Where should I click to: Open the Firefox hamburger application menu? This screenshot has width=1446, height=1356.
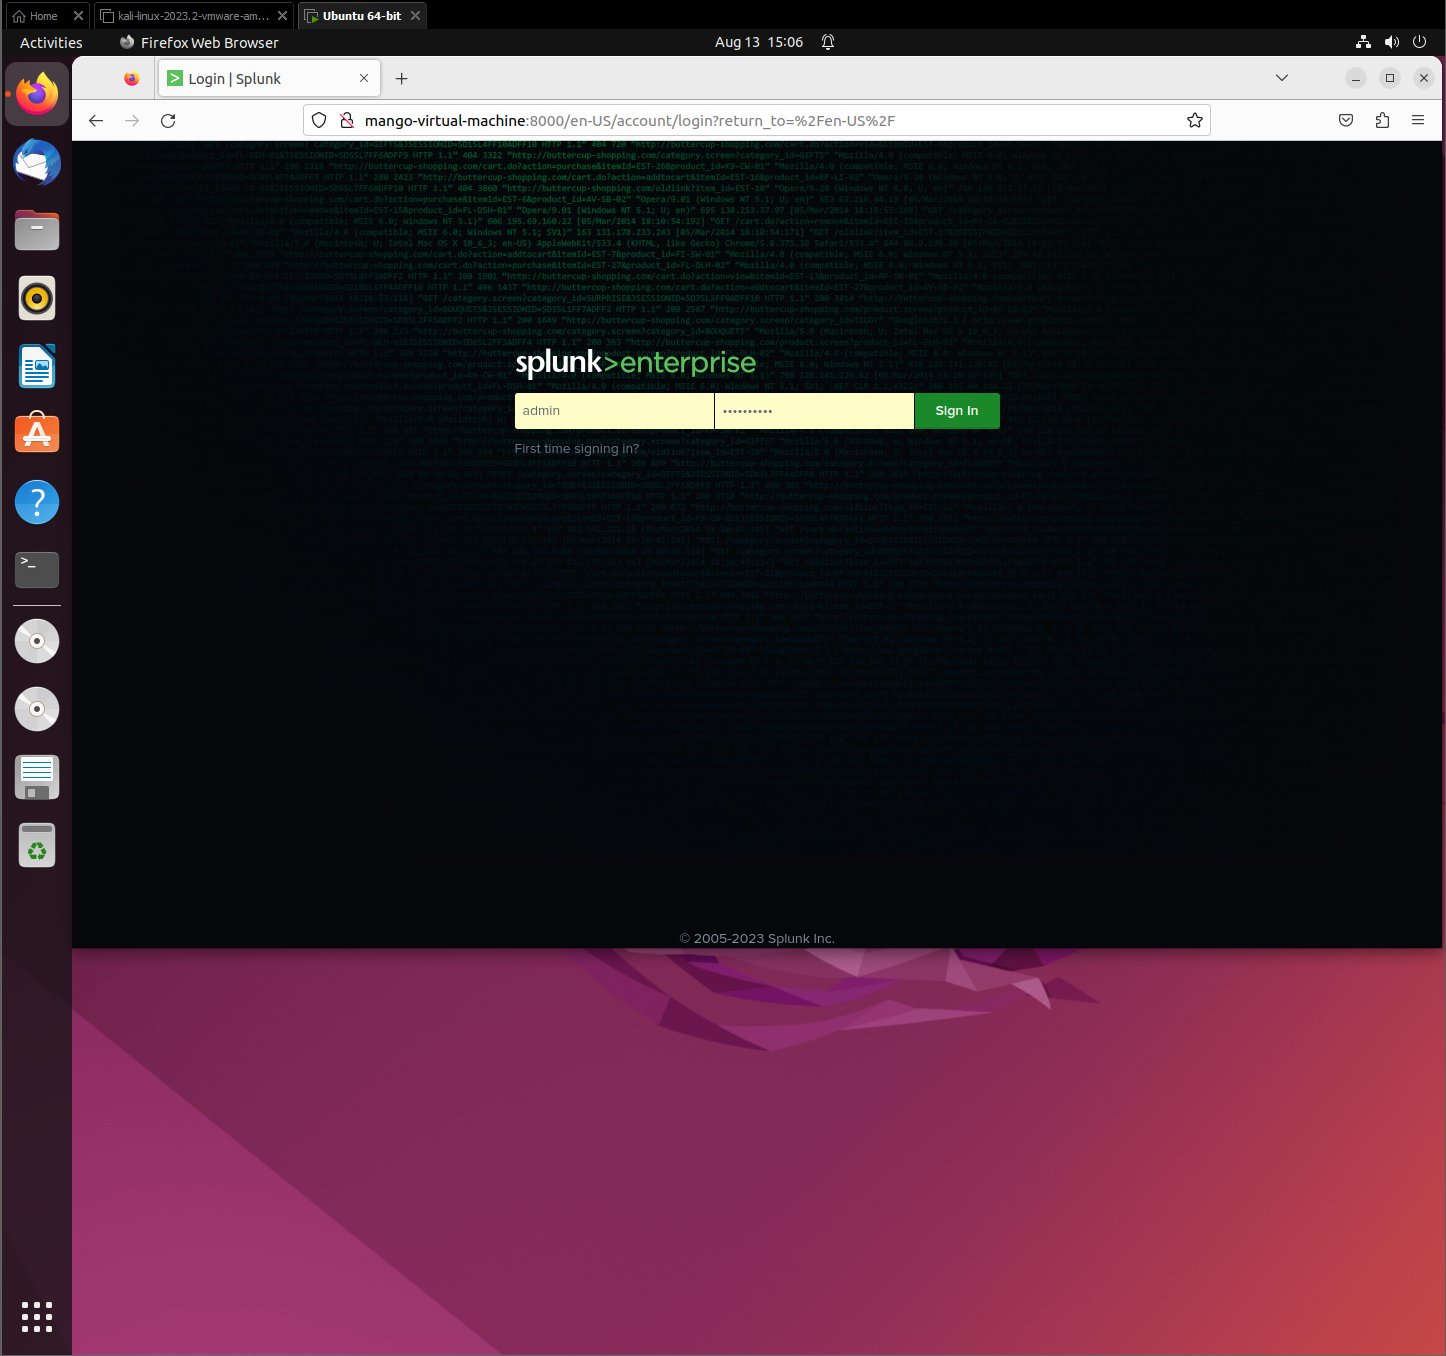1418,121
